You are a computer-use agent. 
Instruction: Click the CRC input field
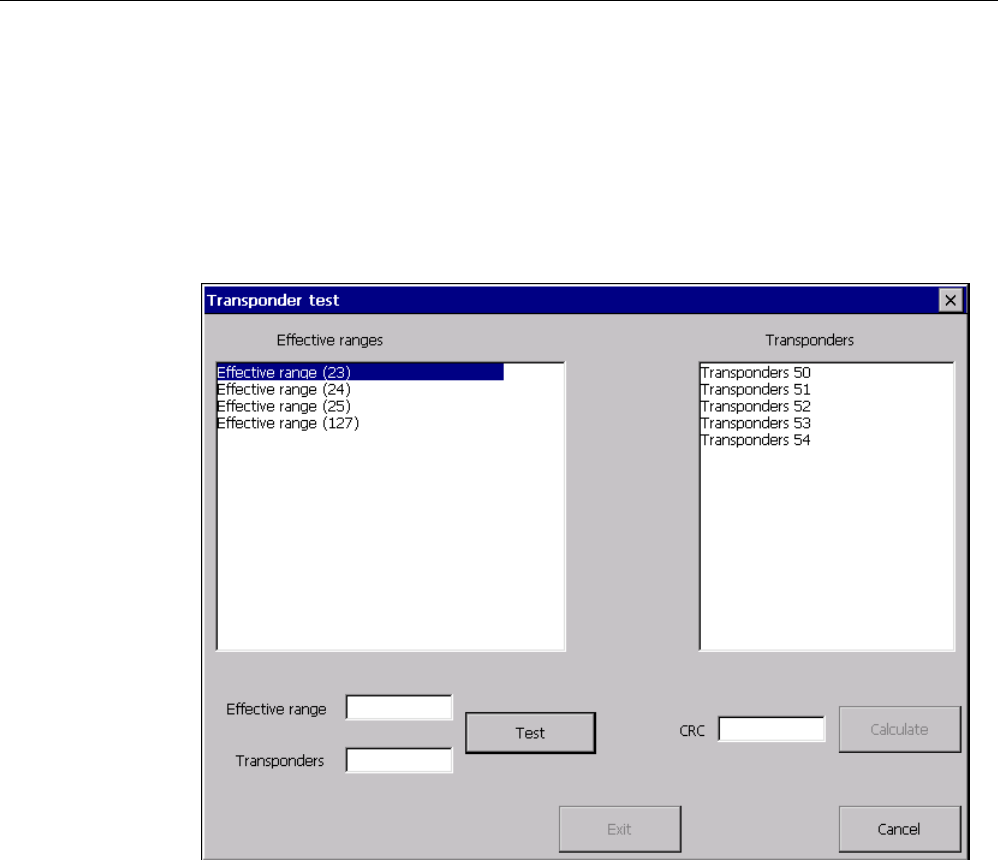[771, 729]
